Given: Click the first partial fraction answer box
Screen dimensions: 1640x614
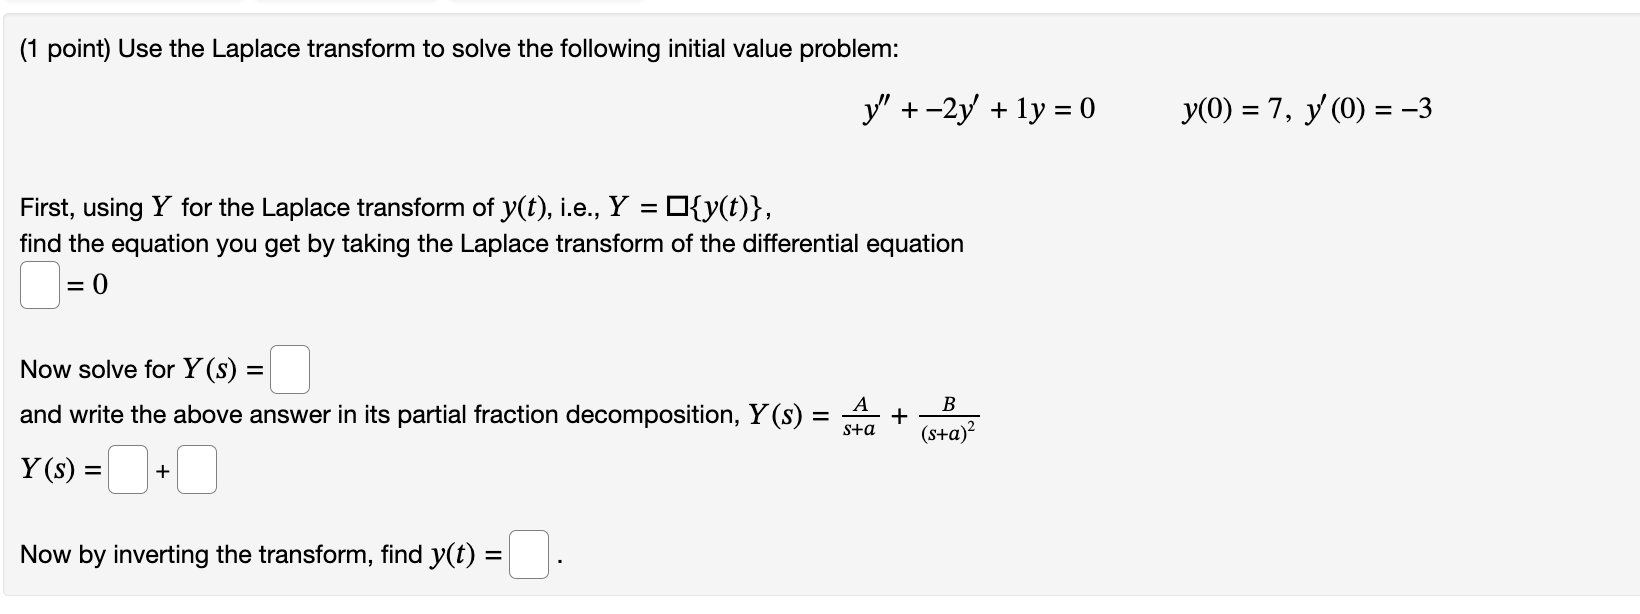Looking at the screenshot, I should pyautogui.click(x=127, y=469).
